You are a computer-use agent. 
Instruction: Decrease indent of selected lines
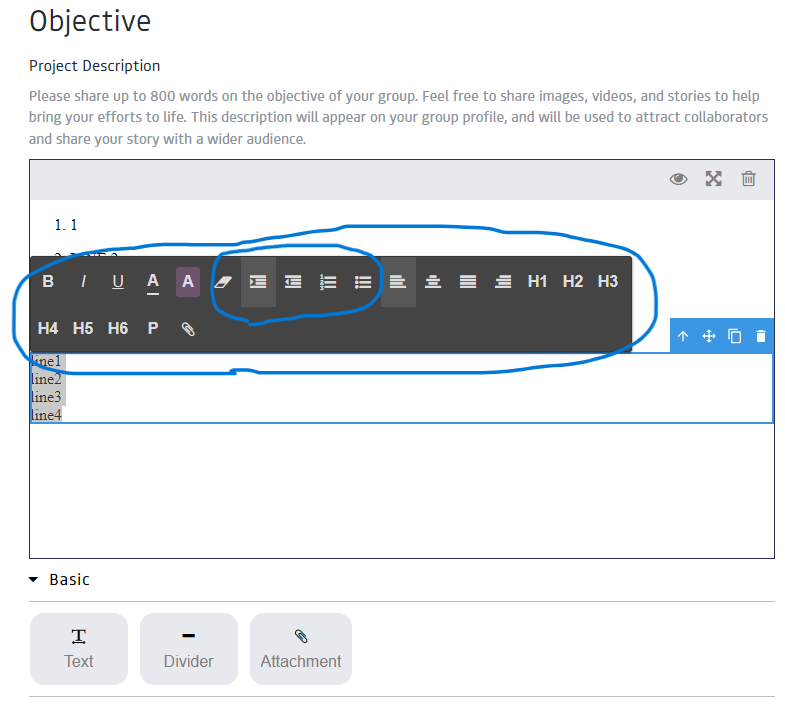[293, 282]
